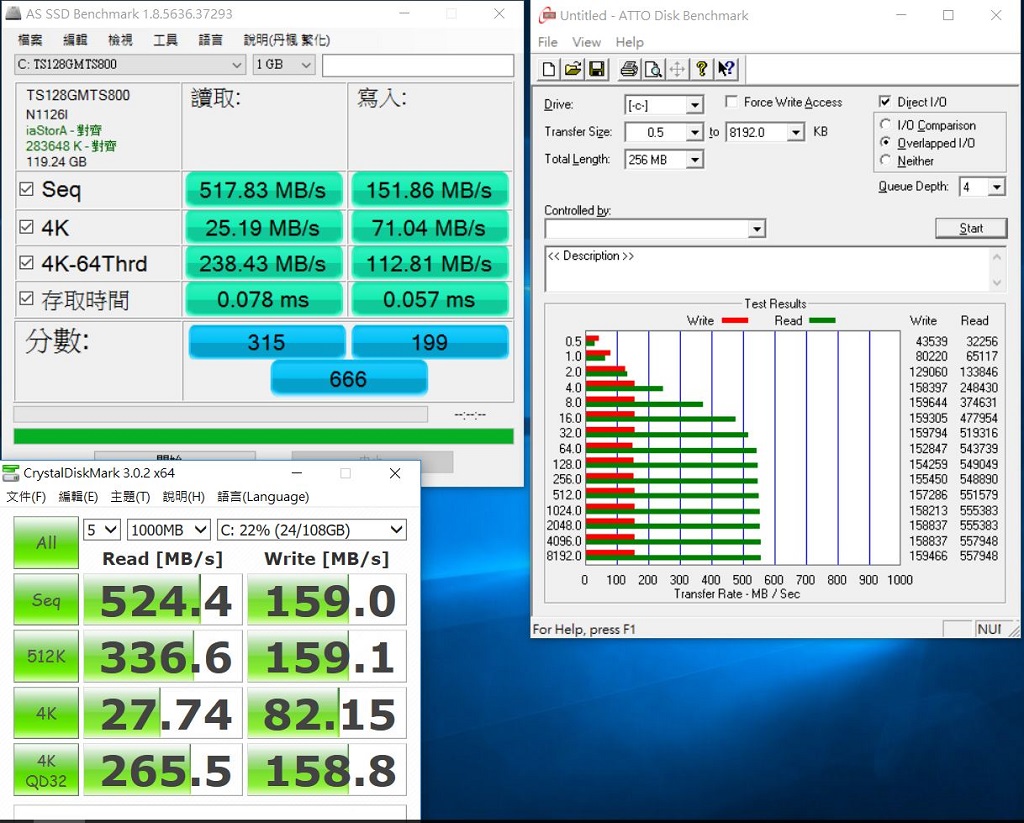Click the Move crosshair icon in ATTO toolbar
Screen dimensions: 1024x823
pos(677,69)
